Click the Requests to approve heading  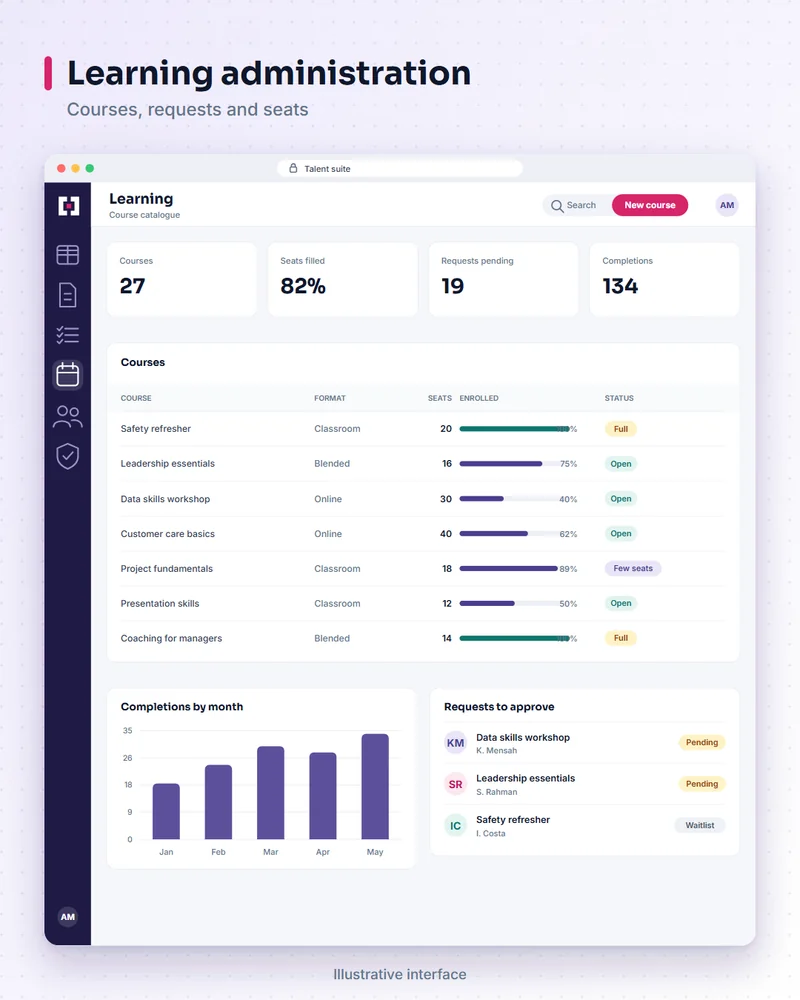click(x=499, y=707)
